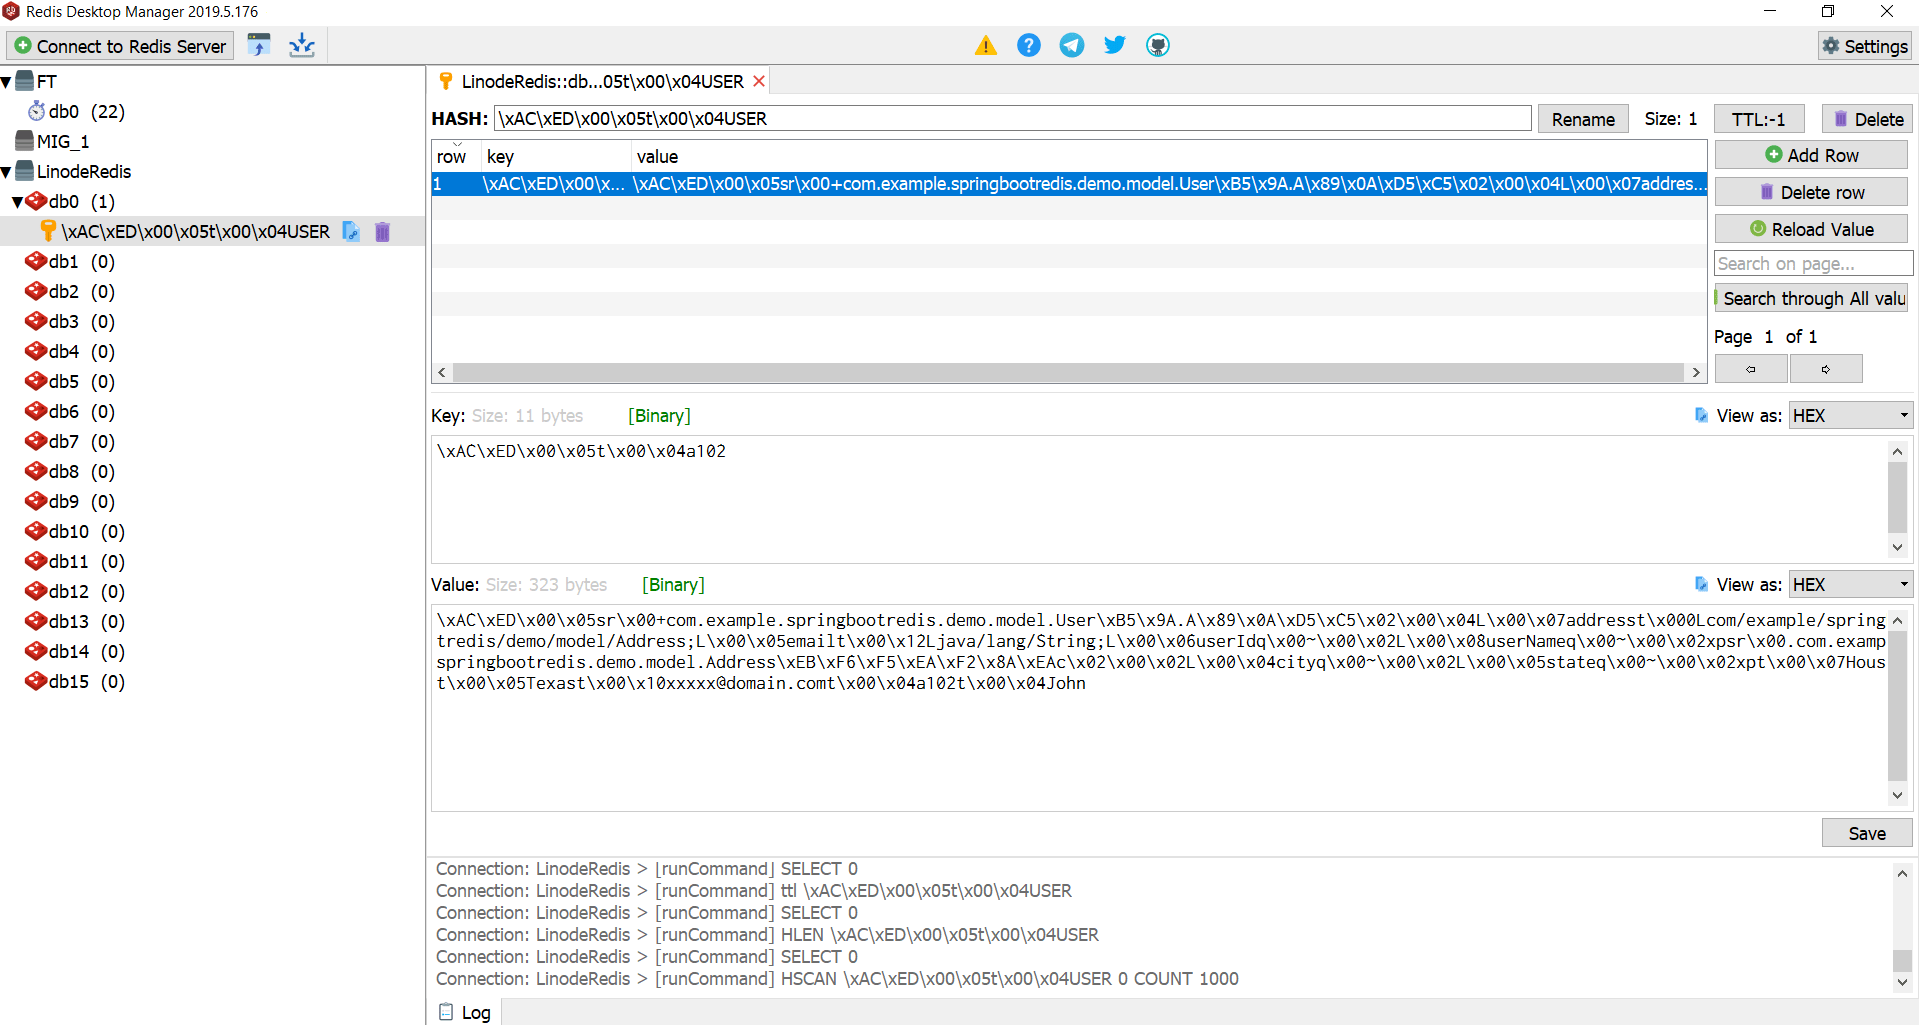Viewport: 1919px width, 1025px height.
Task: Click Connect to Redis Server
Action: click(120, 46)
